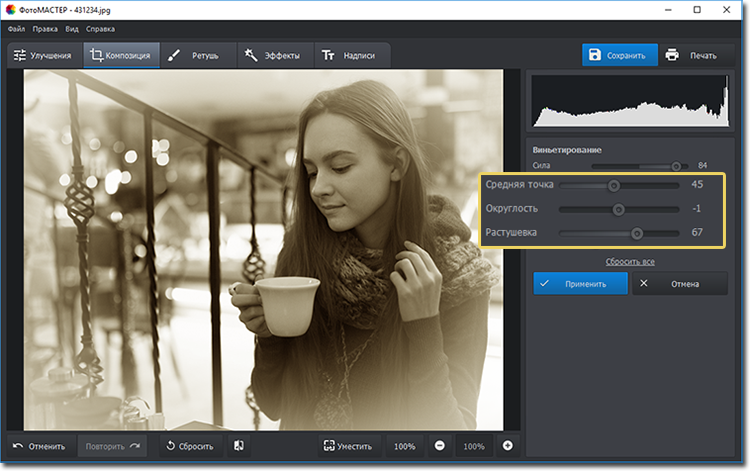Click the zoom in plus icon
Viewport: 750px width, 471px height.
pyautogui.click(x=507, y=446)
